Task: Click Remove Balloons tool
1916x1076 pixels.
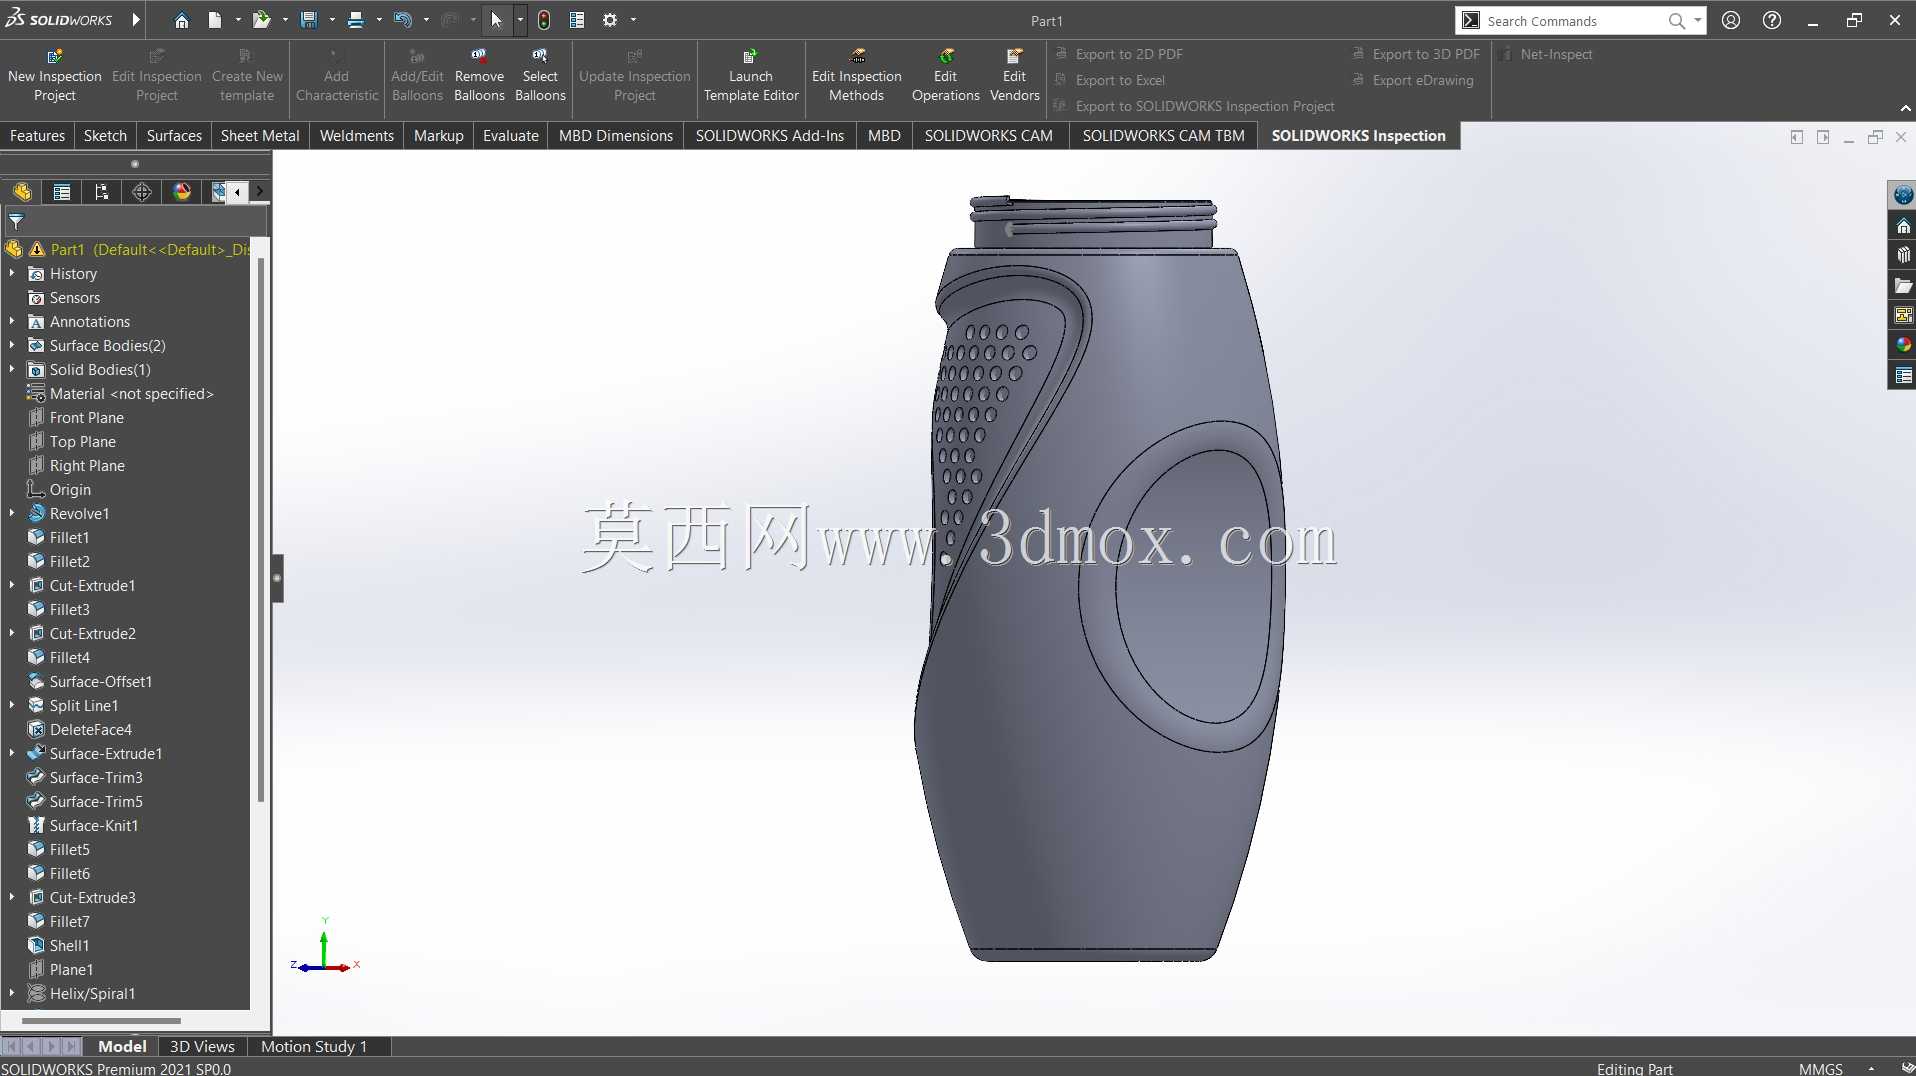Action: 479,75
